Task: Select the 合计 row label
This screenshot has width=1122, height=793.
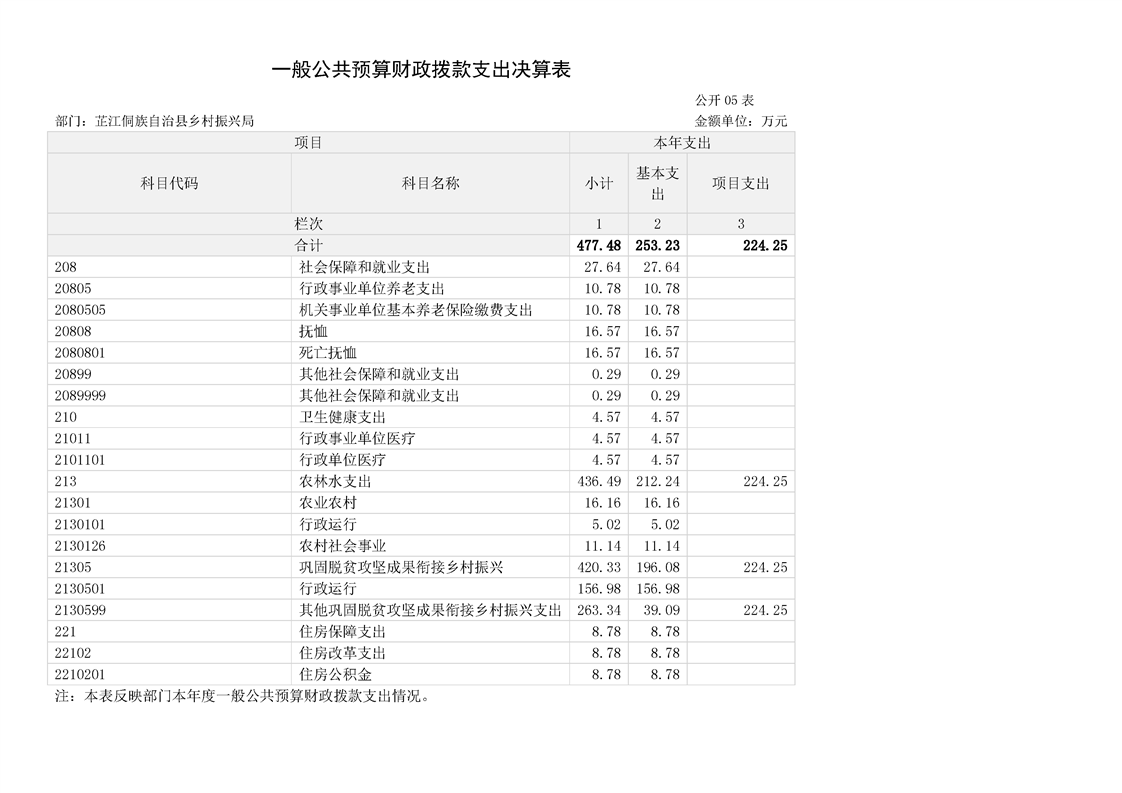Action: (308, 245)
